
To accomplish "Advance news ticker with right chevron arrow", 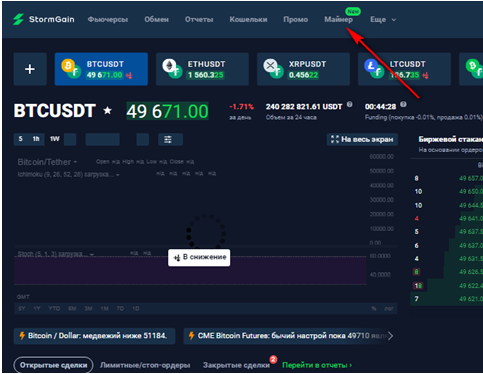I will point(390,336).
